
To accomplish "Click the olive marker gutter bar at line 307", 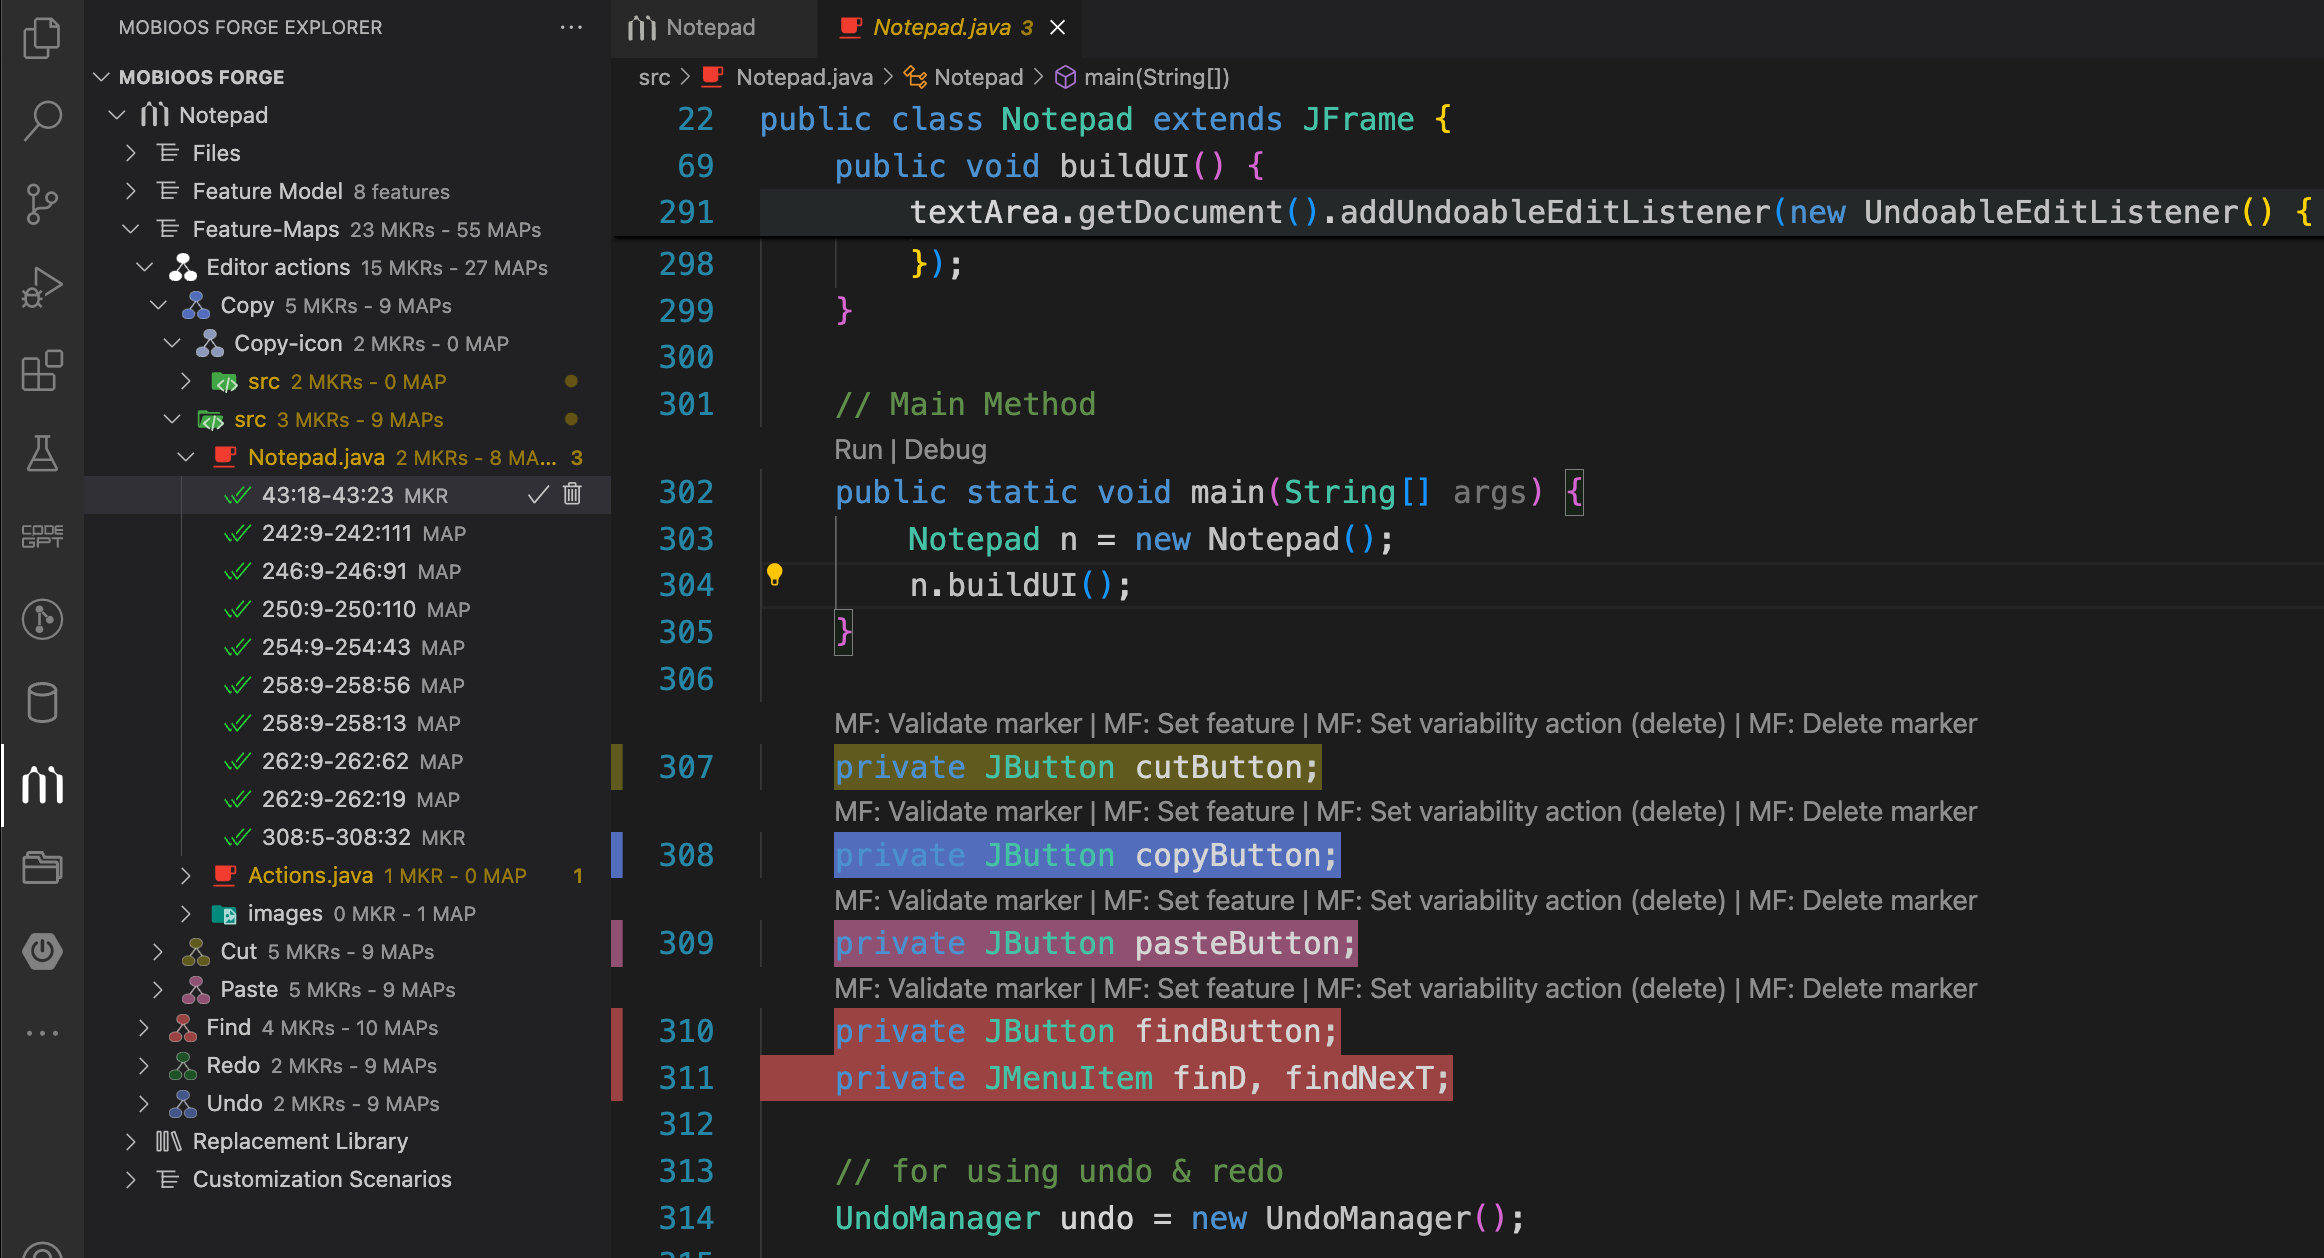I will pyautogui.click(x=617, y=767).
